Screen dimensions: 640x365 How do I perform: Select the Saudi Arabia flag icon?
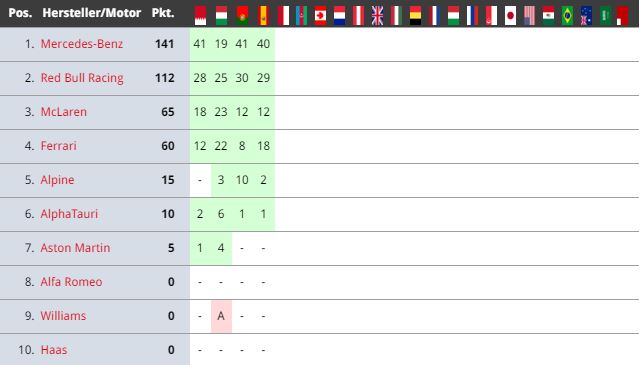coord(605,16)
